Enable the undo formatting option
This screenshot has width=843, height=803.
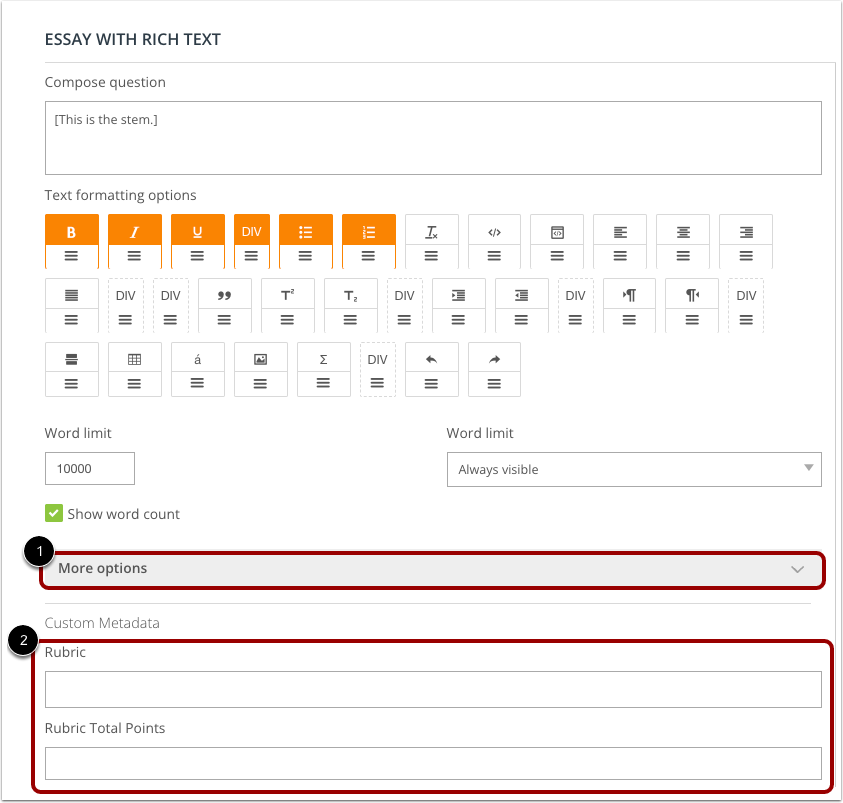431,358
